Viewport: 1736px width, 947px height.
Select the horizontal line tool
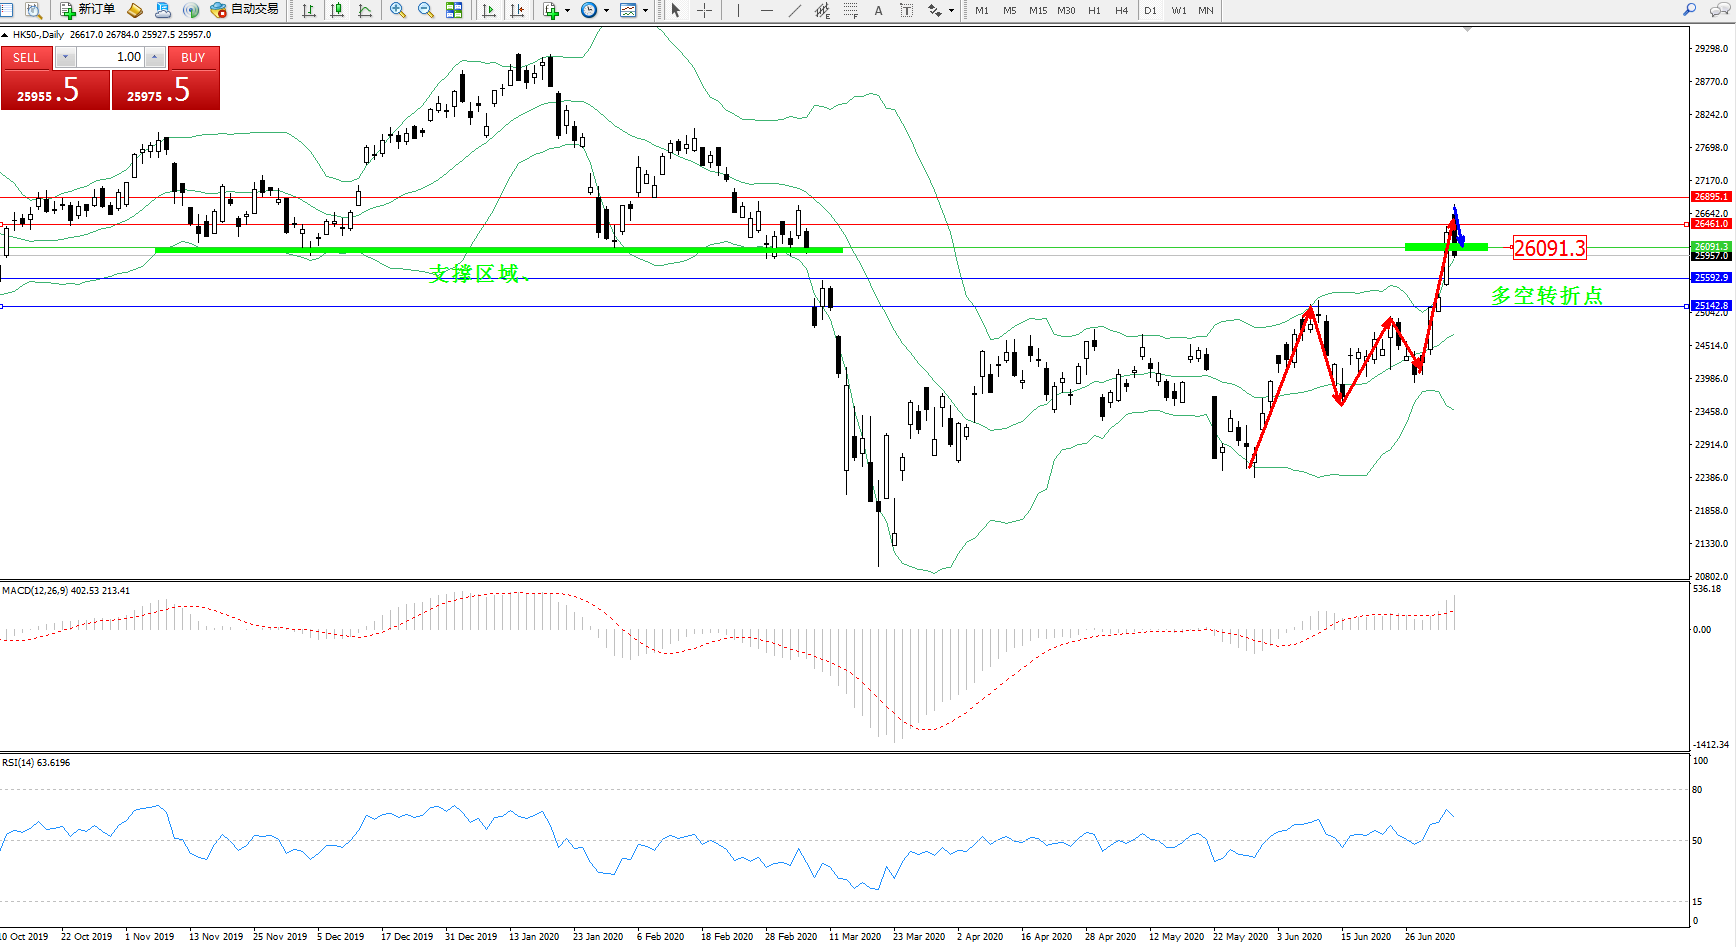pyautogui.click(x=766, y=10)
